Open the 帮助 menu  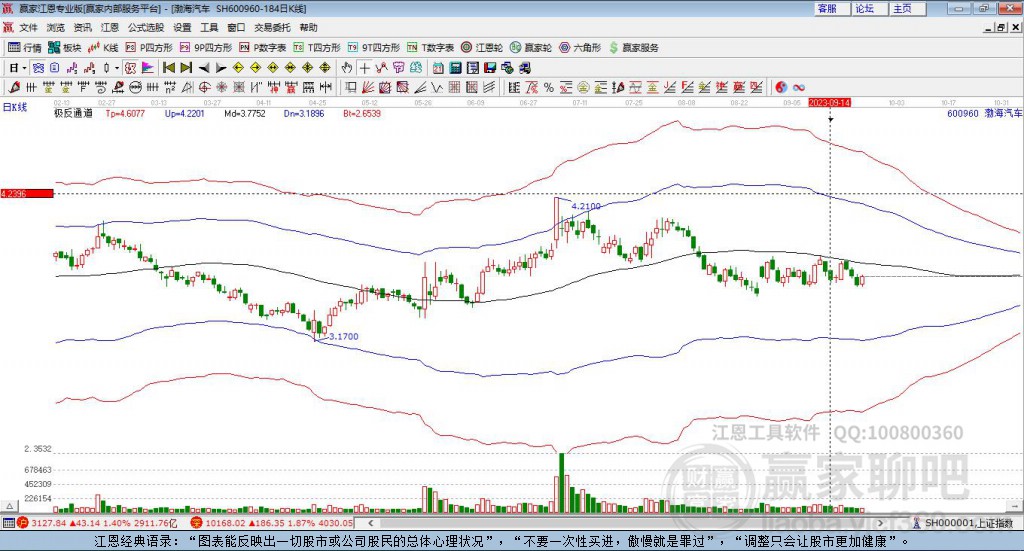(308, 27)
